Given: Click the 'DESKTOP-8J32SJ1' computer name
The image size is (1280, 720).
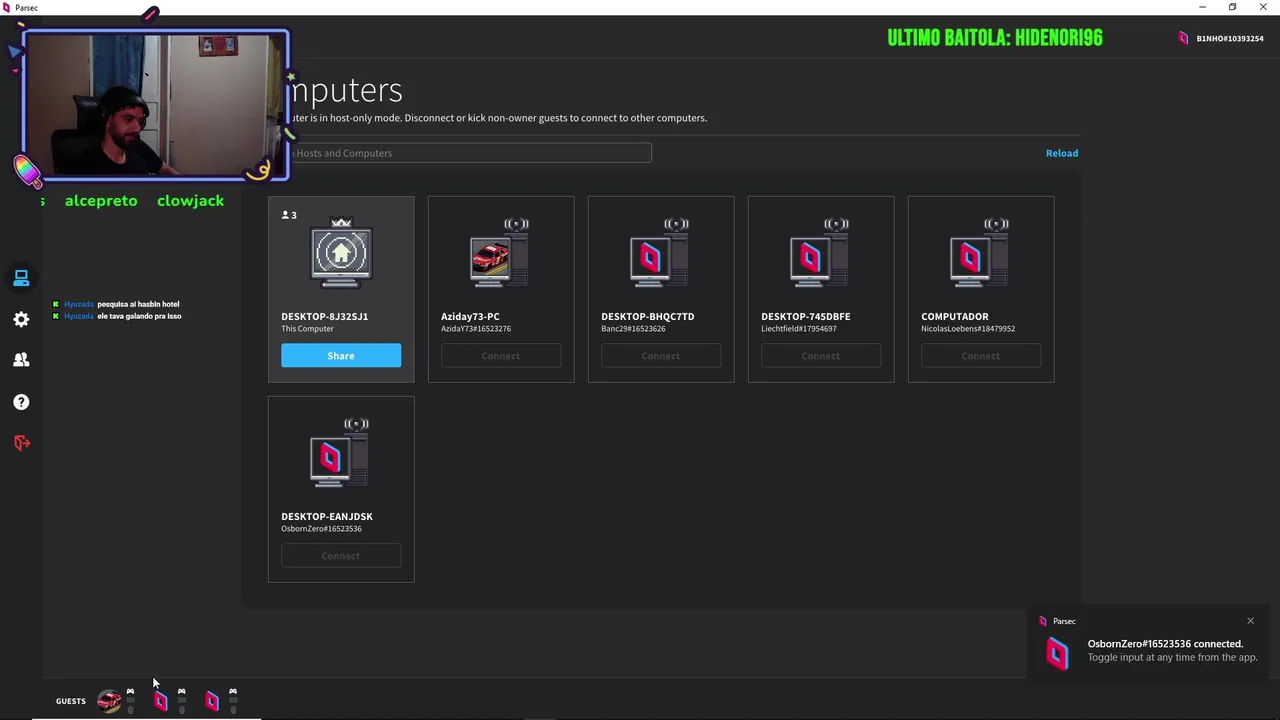Looking at the screenshot, I should 325,316.
